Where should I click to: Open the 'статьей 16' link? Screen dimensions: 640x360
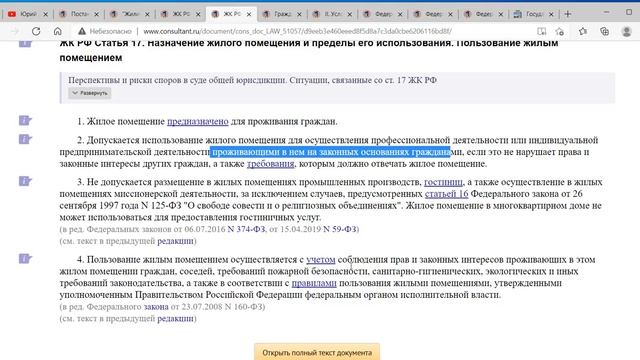[447, 194]
